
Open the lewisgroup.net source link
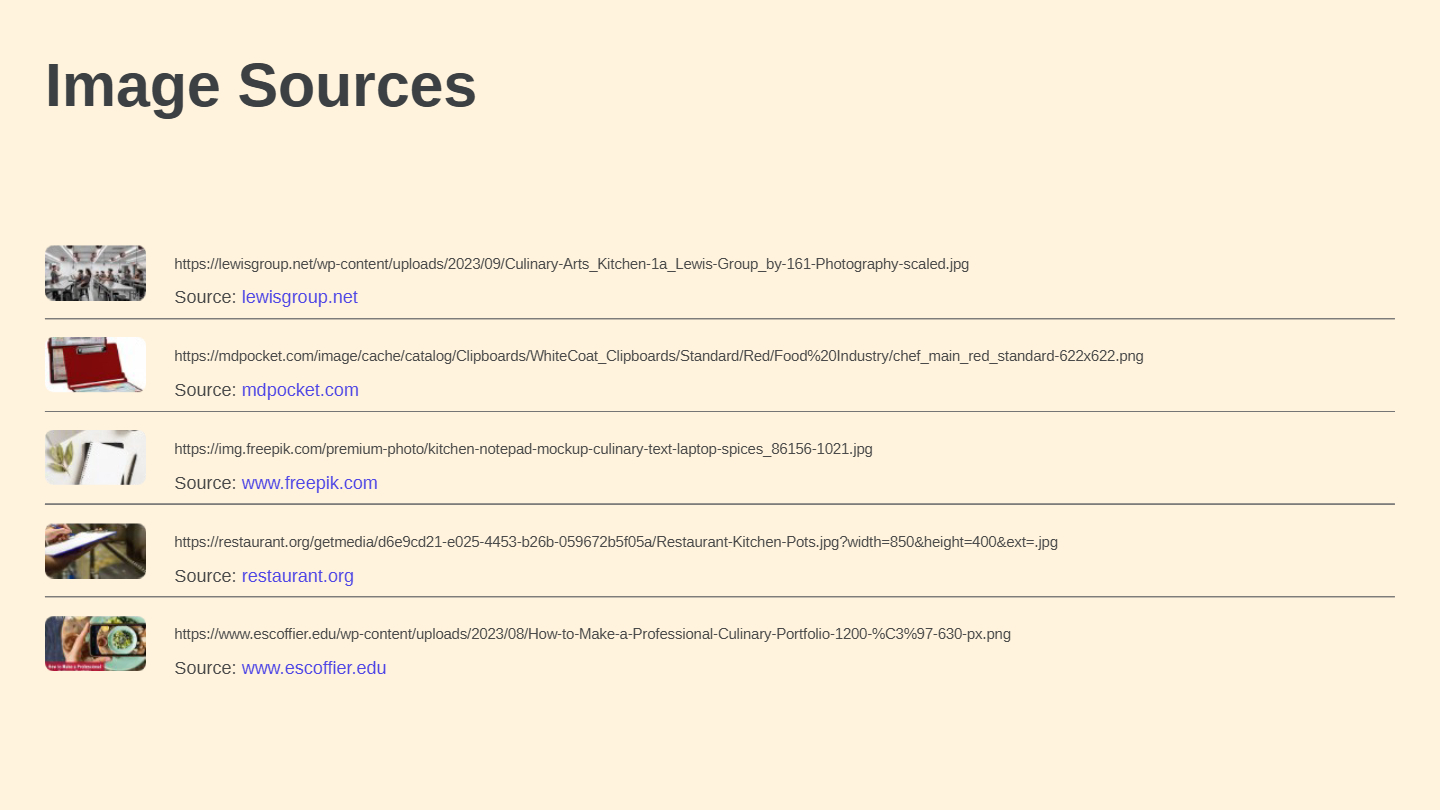pyautogui.click(x=299, y=297)
